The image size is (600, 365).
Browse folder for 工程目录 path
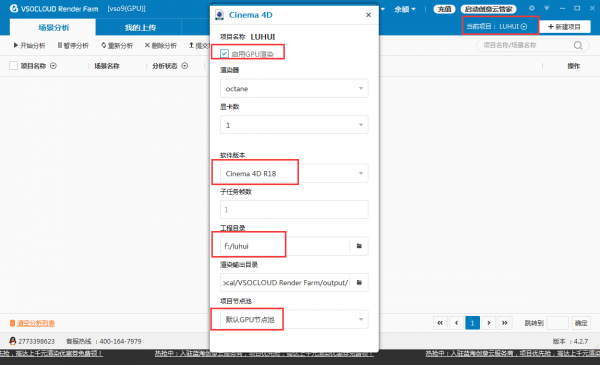click(x=359, y=246)
